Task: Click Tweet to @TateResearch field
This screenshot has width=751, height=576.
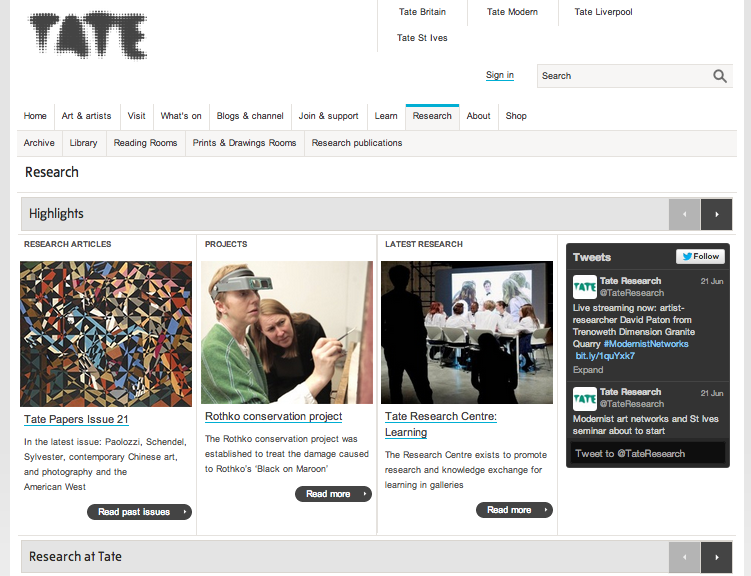Action: 648,453
